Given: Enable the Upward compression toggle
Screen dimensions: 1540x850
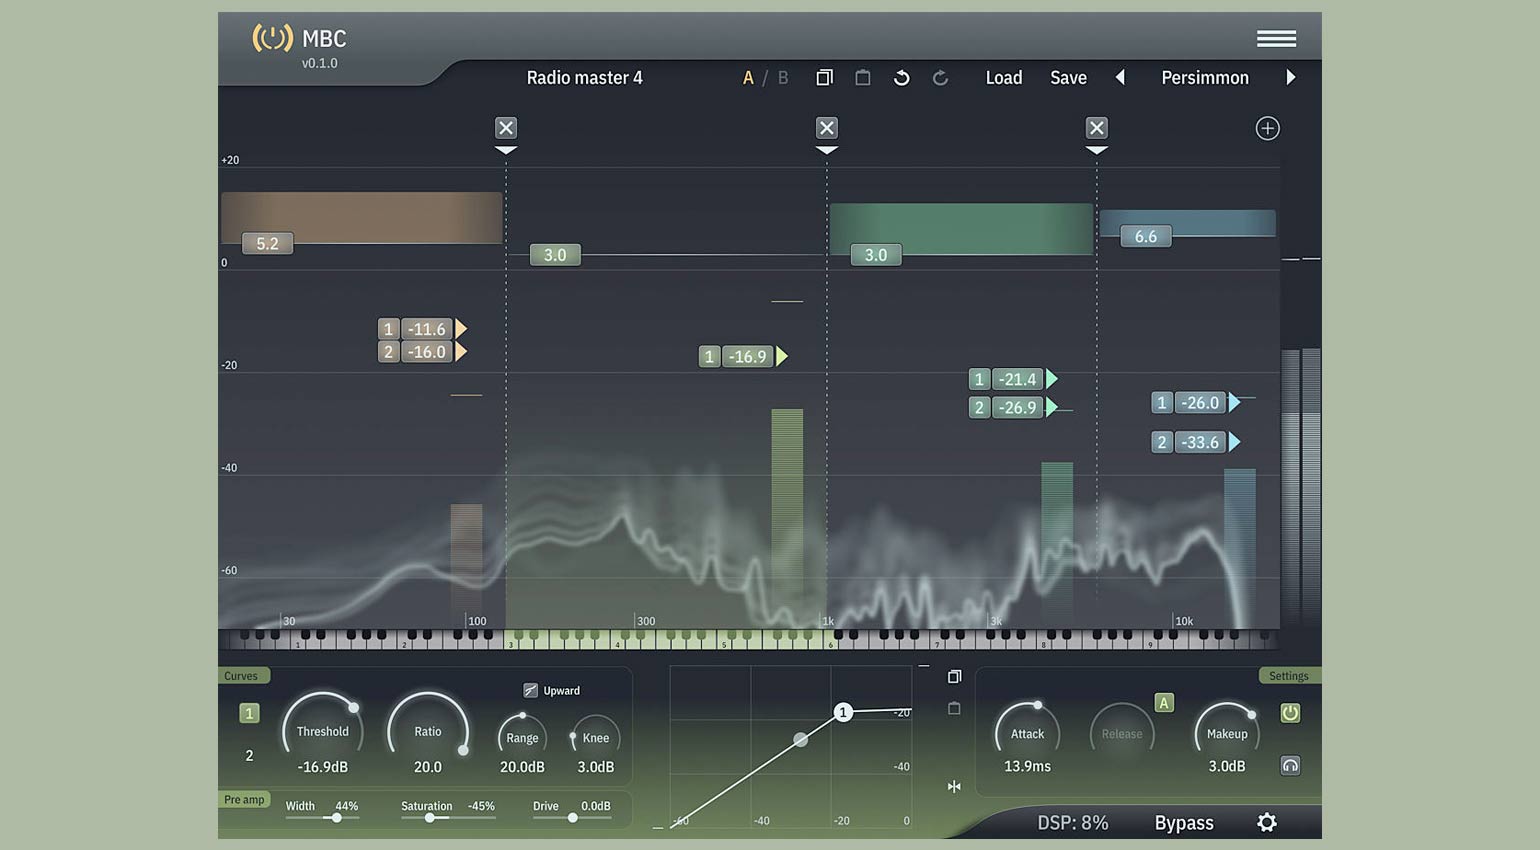Looking at the screenshot, I should pyautogui.click(x=531, y=690).
